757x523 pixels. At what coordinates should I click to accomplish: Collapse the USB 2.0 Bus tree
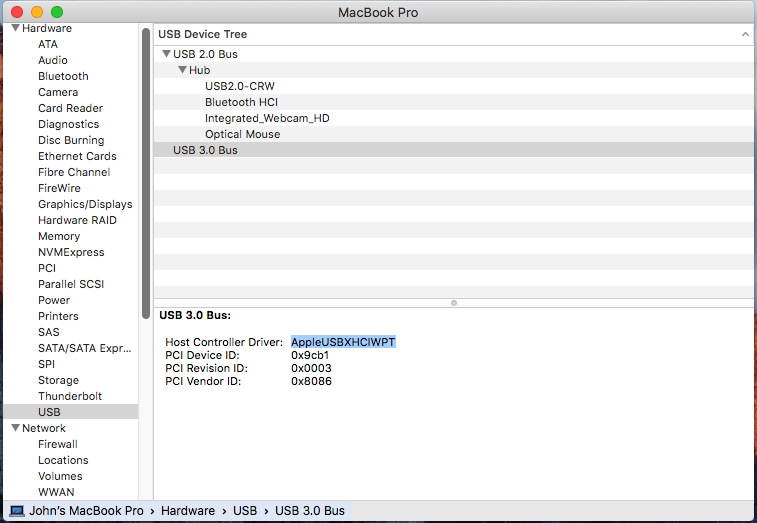click(167, 54)
